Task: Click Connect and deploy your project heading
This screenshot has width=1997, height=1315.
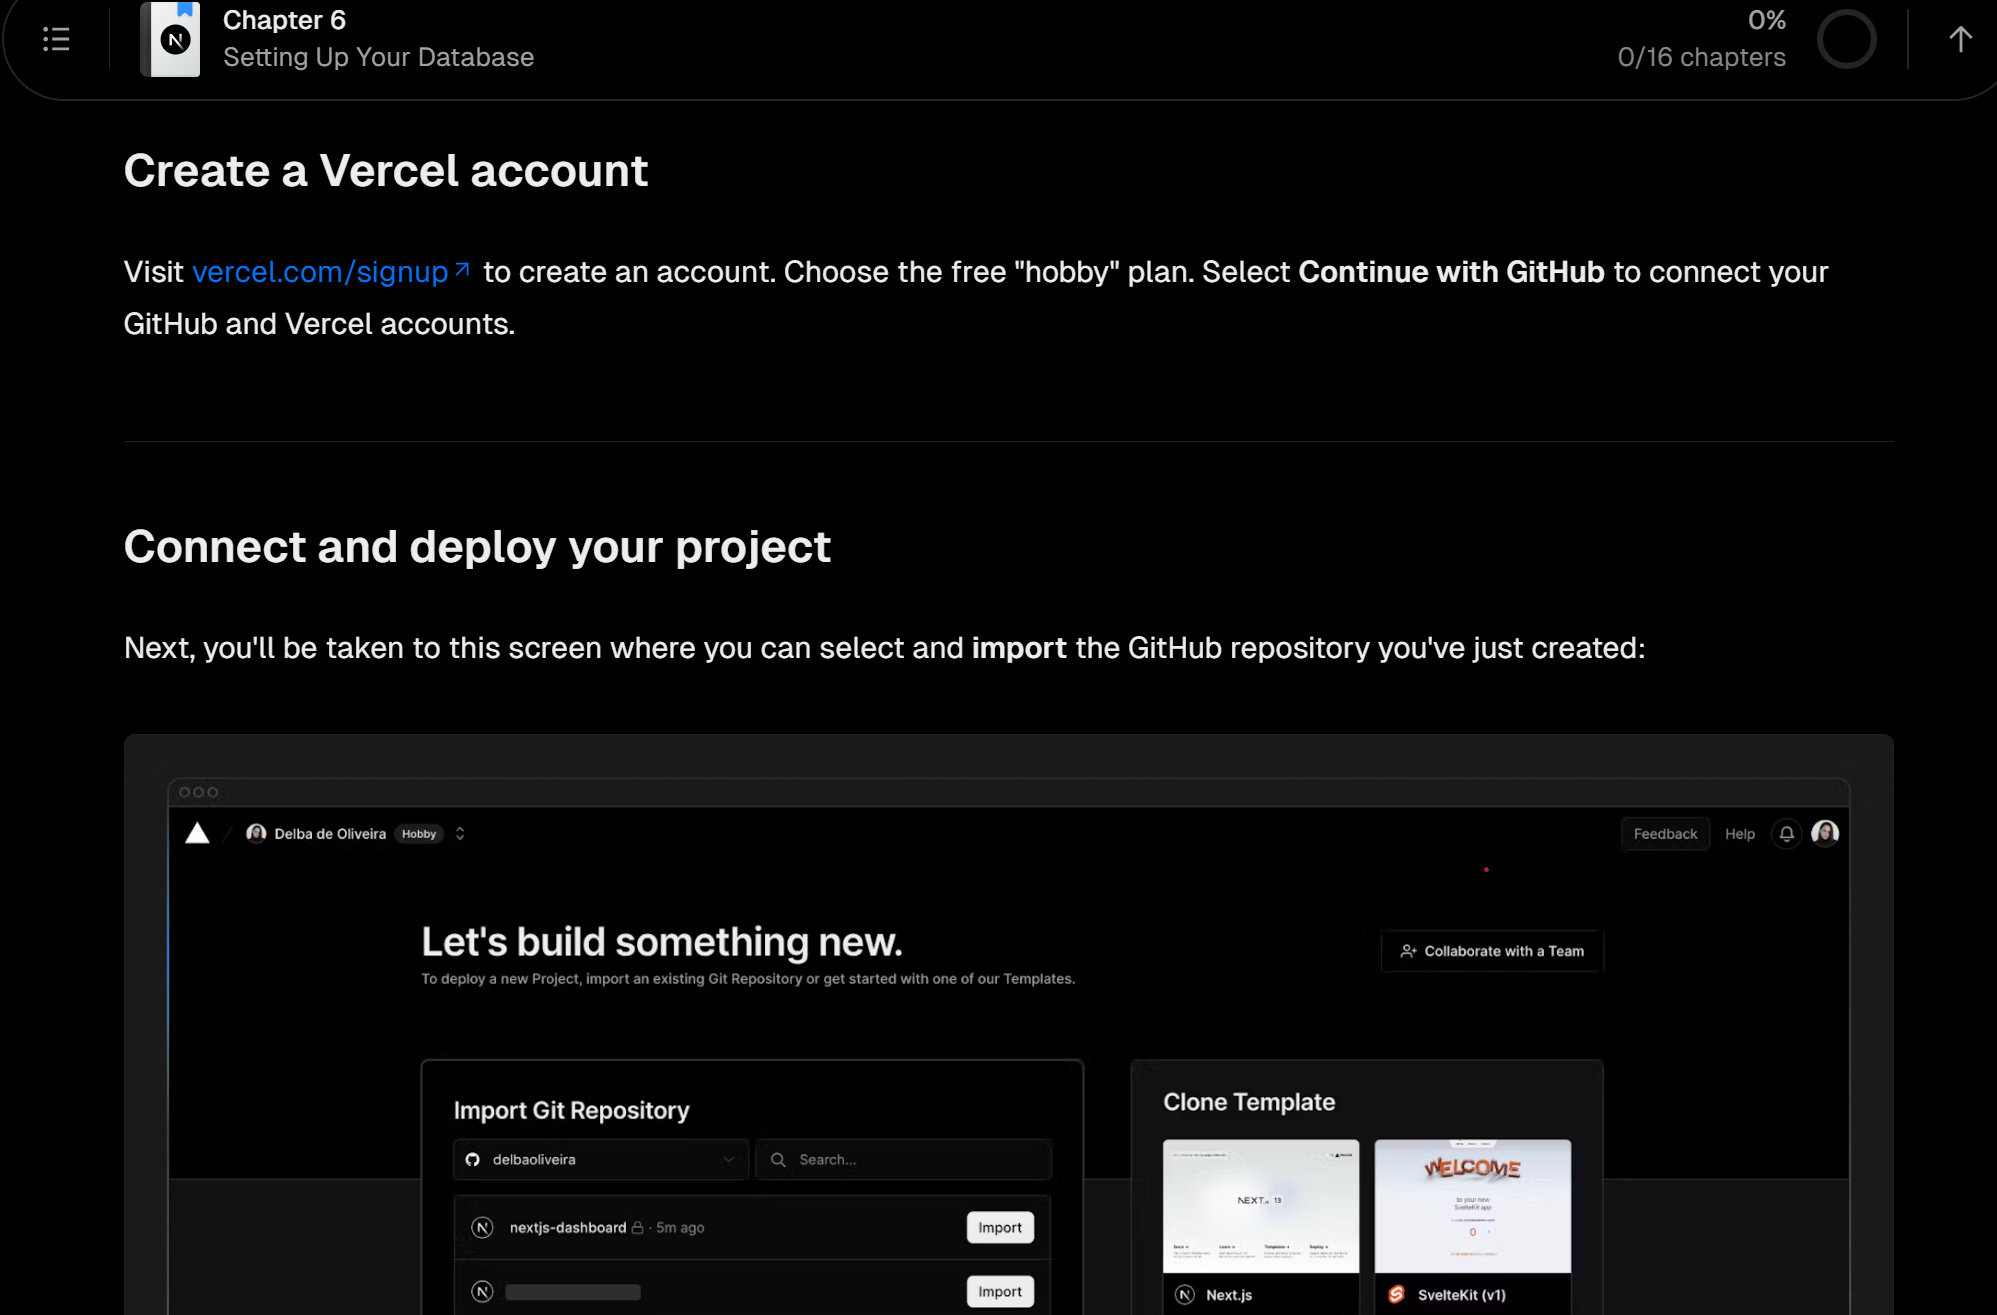Action: [477, 548]
